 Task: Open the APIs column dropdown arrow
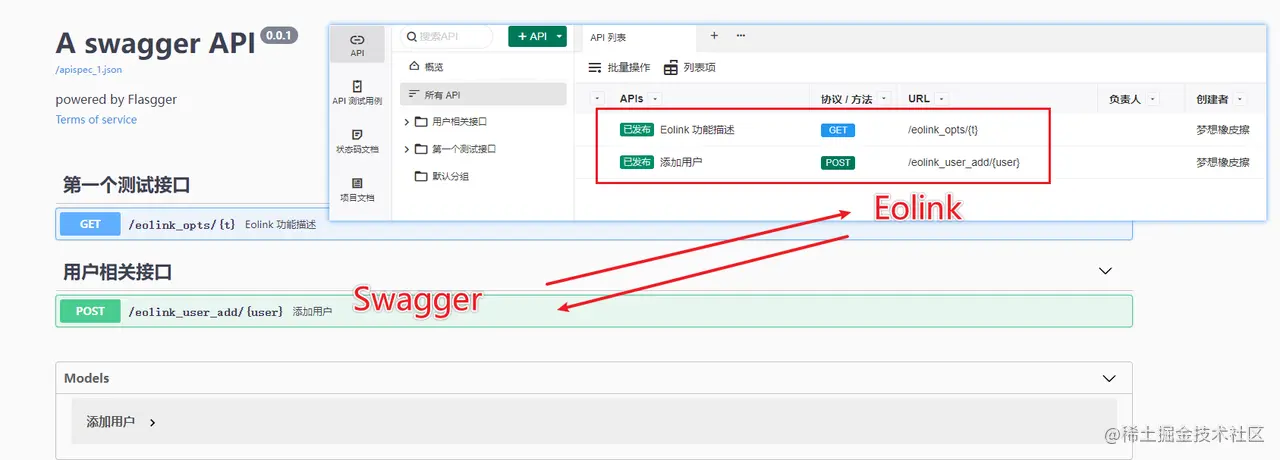click(x=655, y=99)
